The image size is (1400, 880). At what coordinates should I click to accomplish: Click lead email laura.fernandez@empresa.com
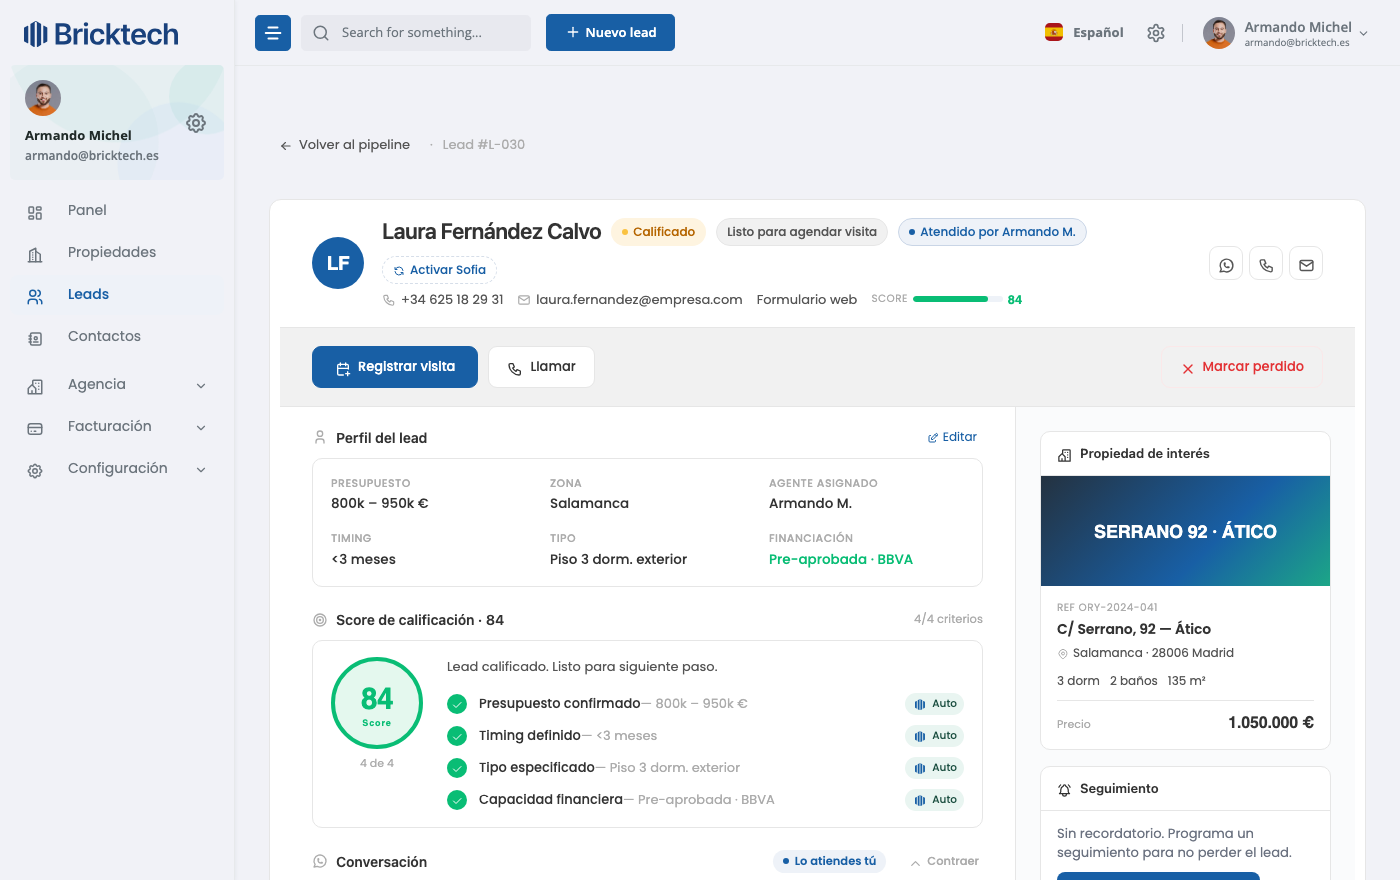click(x=639, y=299)
